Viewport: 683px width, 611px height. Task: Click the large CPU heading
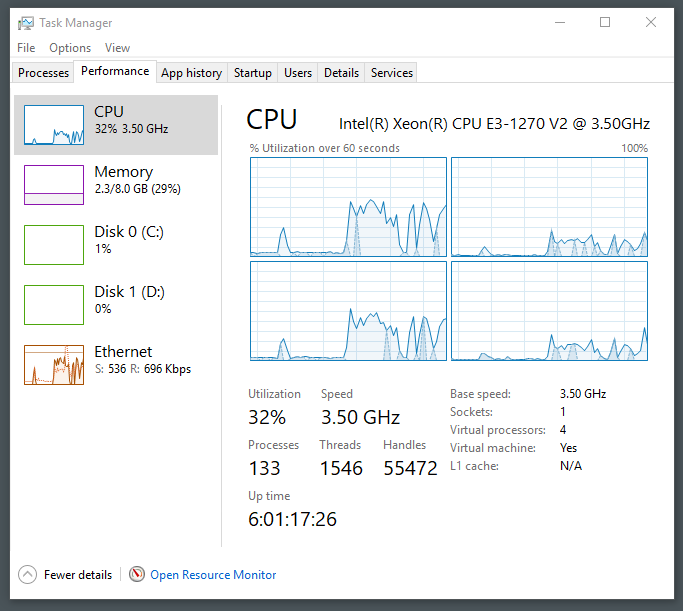[x=272, y=119]
